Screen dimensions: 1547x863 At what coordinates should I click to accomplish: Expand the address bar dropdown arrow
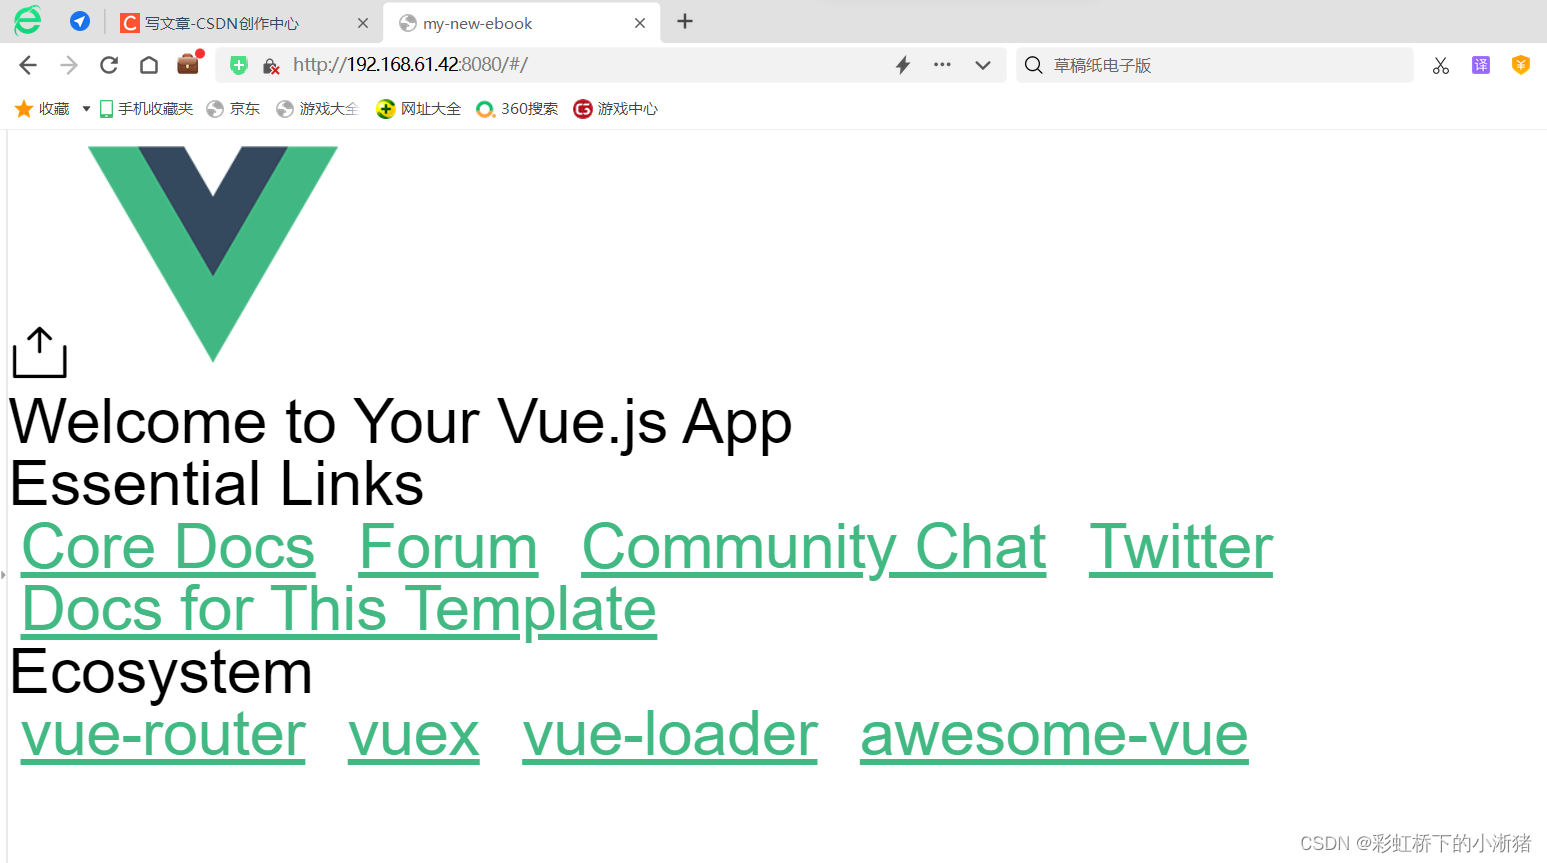[983, 65]
